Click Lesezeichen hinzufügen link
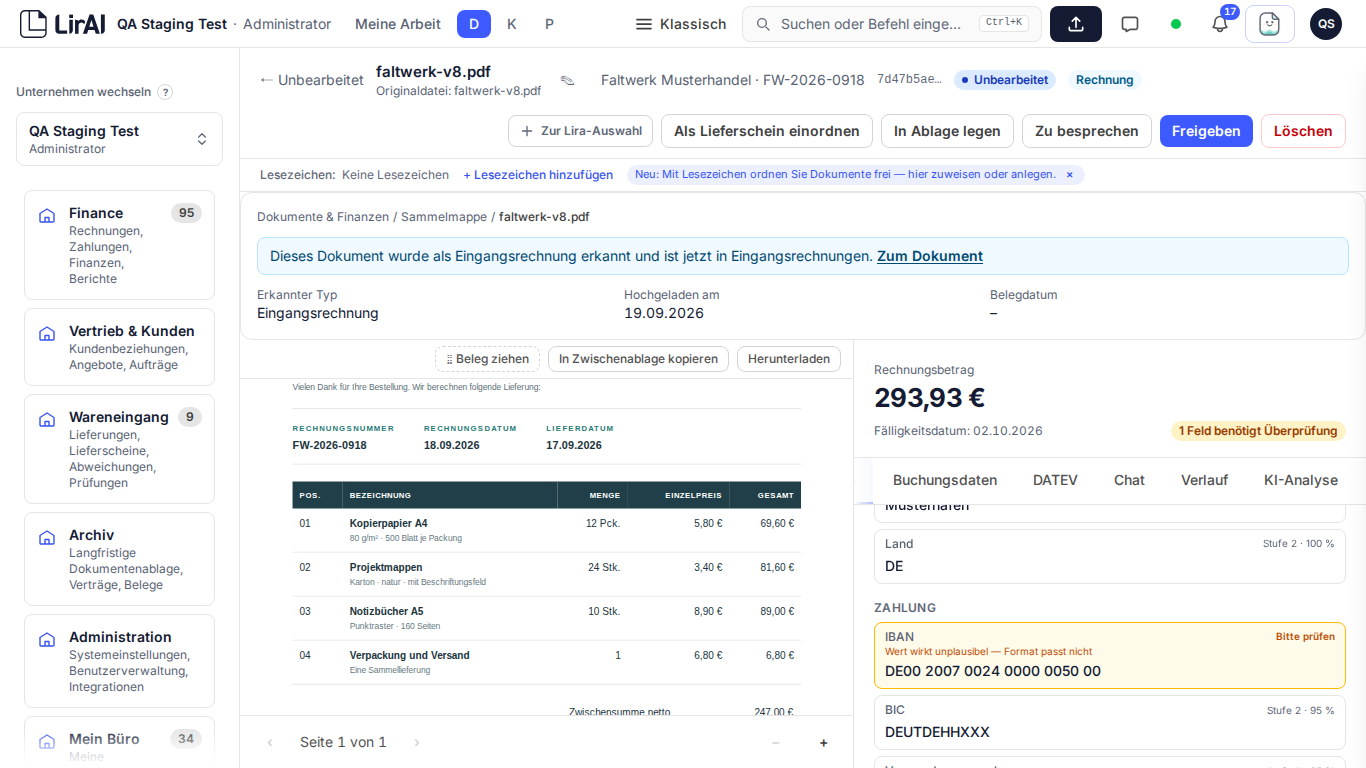The width and height of the screenshot is (1366, 768). [538, 175]
